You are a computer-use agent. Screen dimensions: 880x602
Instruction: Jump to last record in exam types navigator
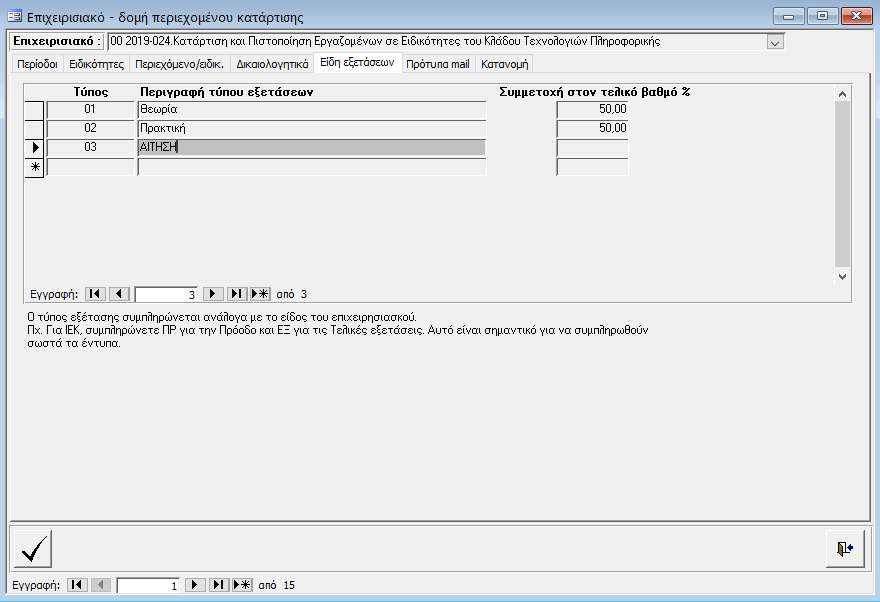tap(237, 294)
